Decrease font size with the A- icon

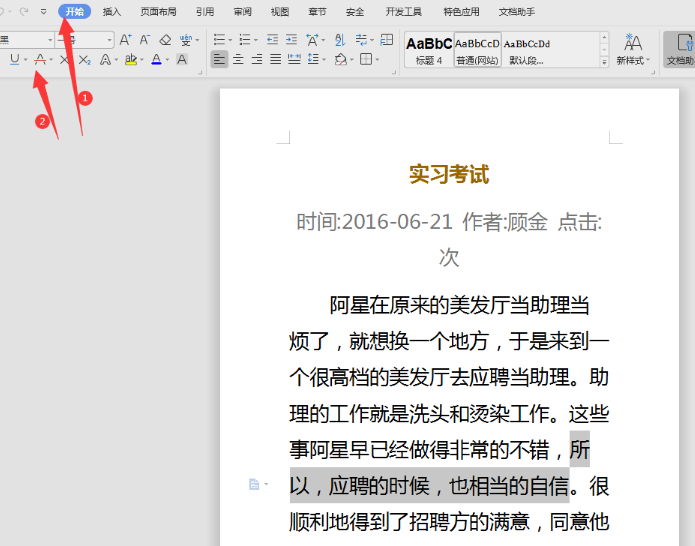coord(145,40)
